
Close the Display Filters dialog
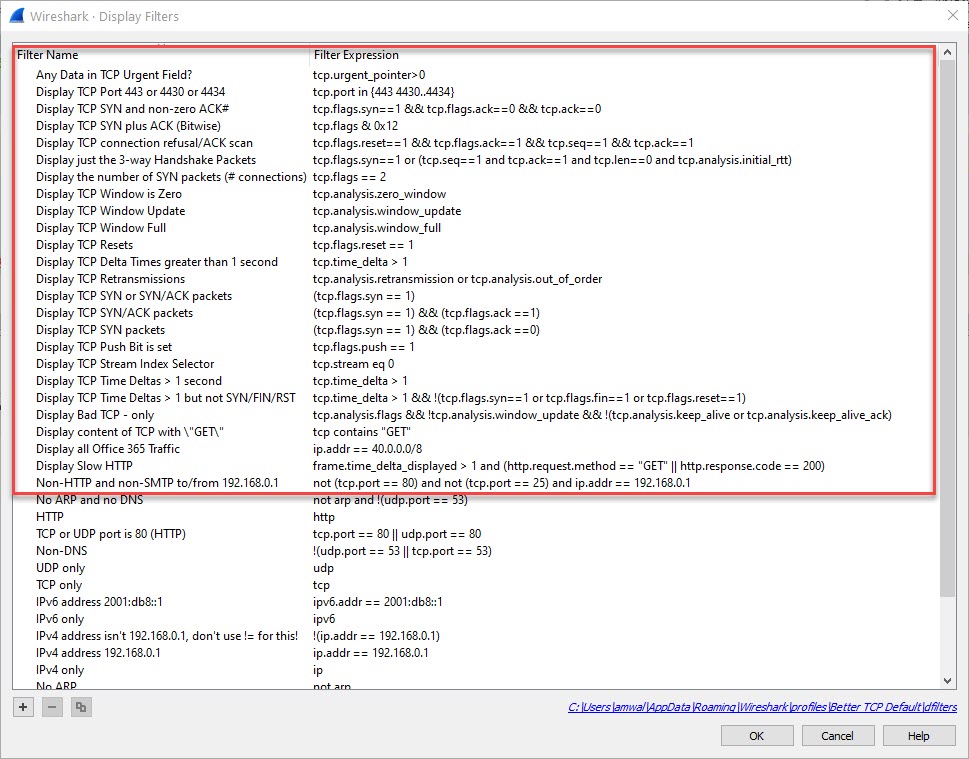[951, 15]
